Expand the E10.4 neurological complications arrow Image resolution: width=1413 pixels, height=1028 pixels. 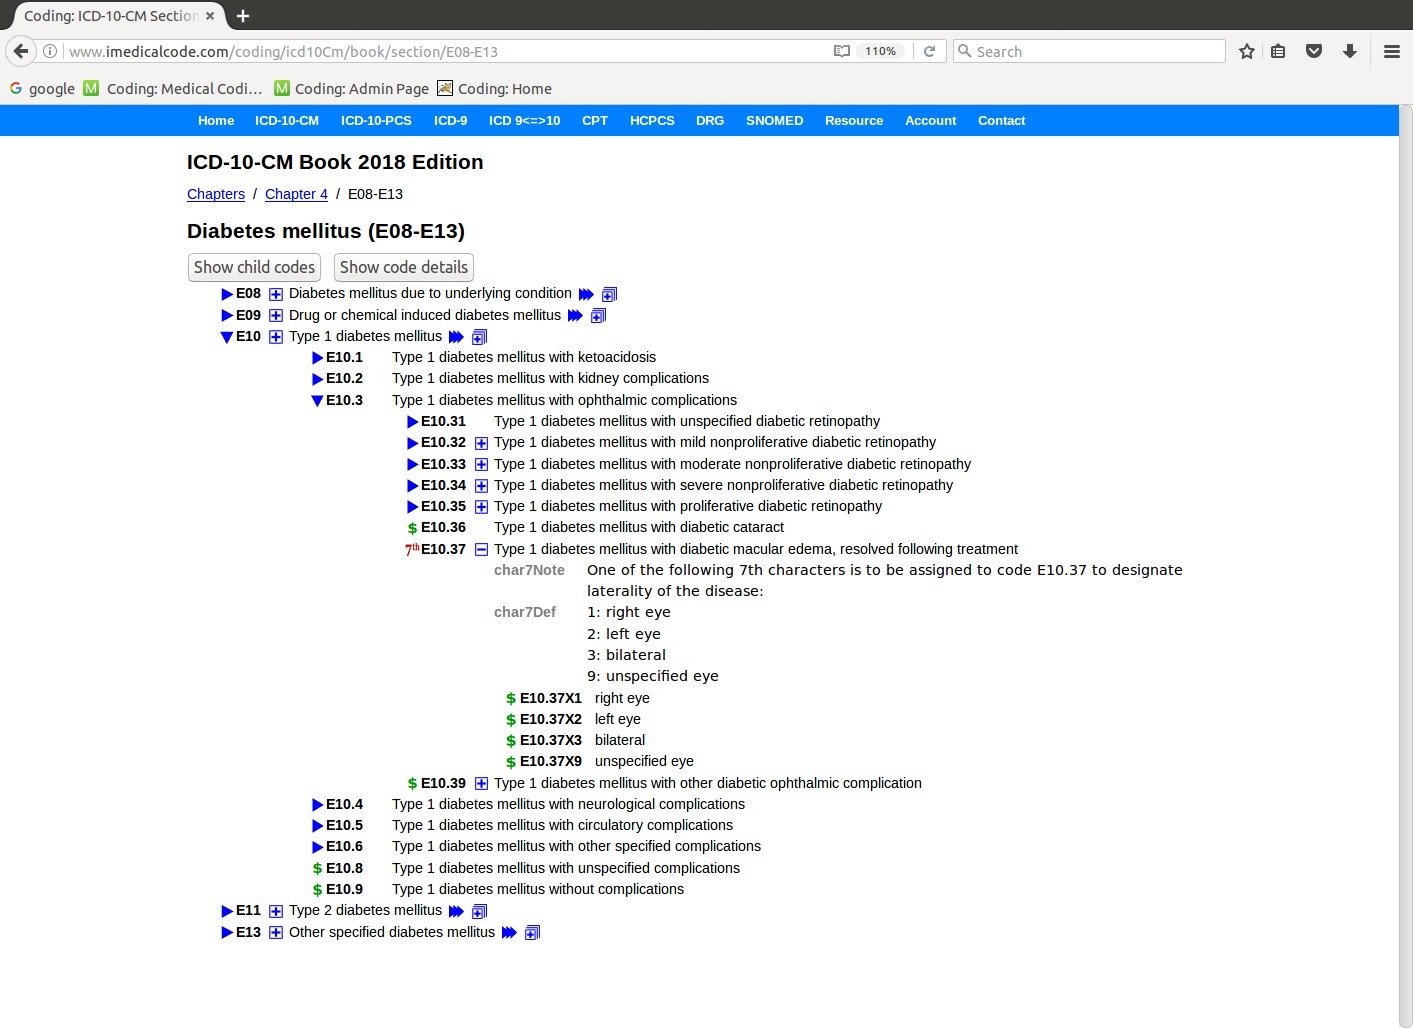pyautogui.click(x=317, y=804)
